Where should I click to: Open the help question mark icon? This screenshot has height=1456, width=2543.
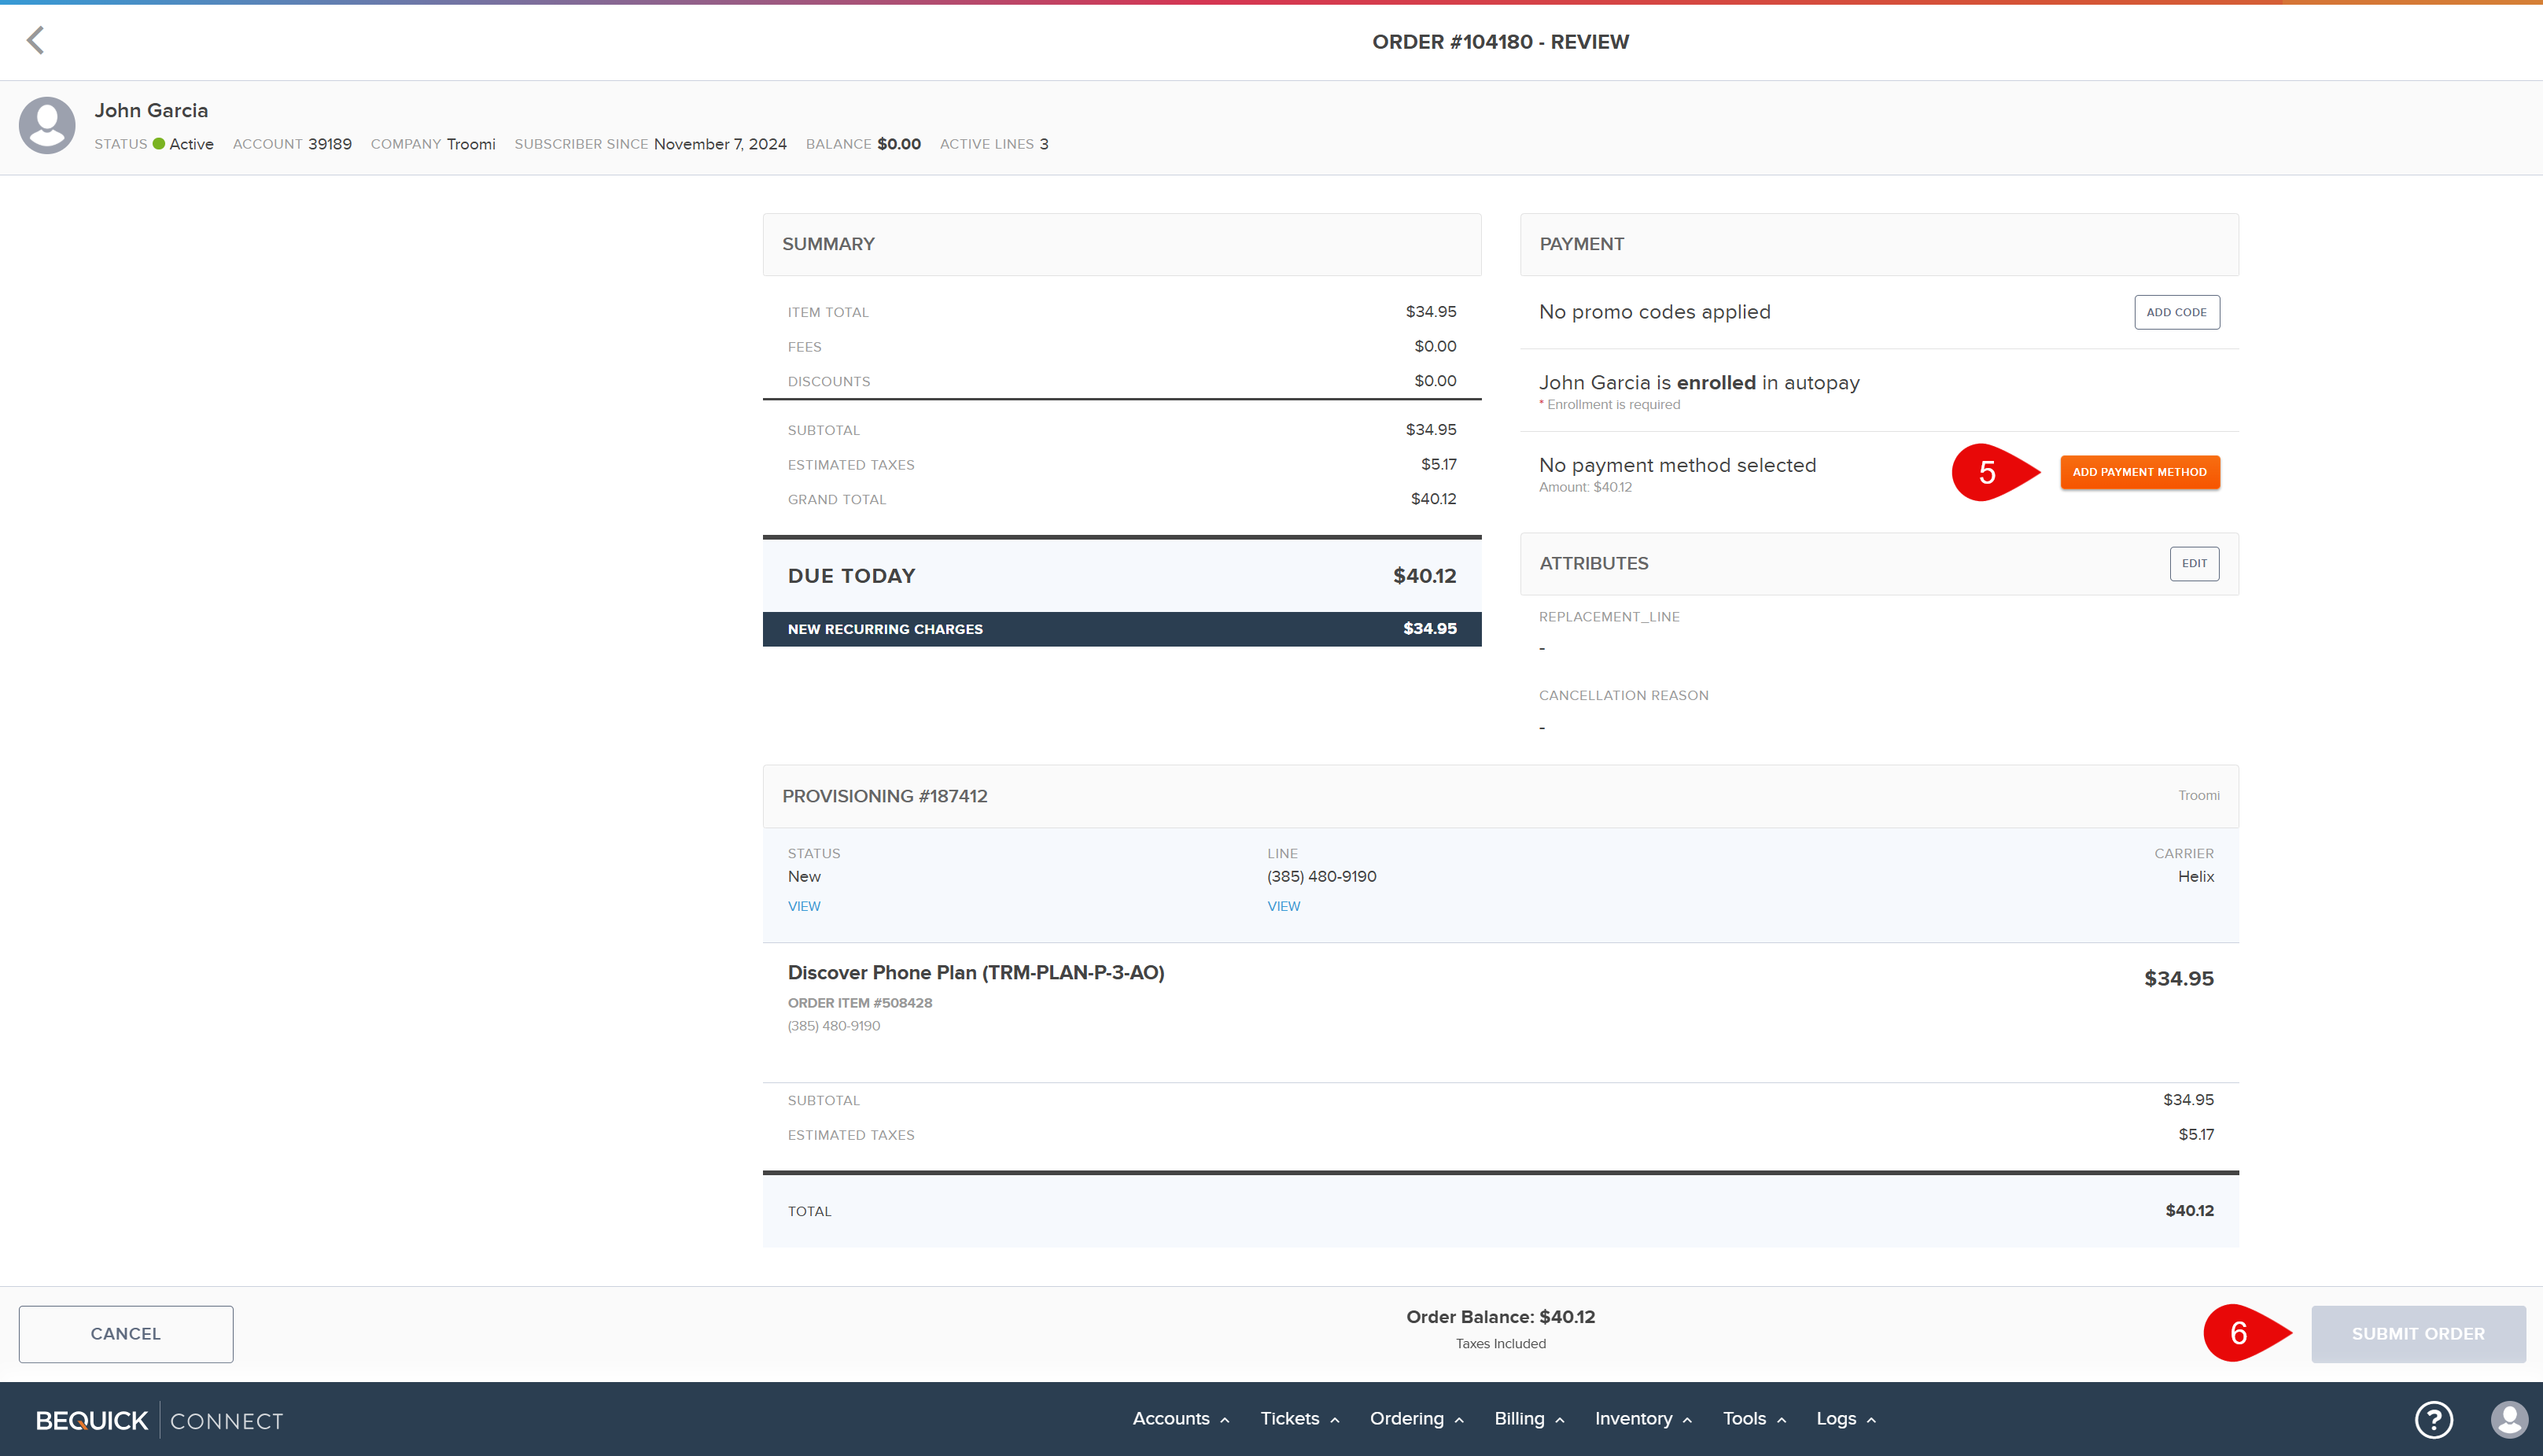coord(2433,1419)
